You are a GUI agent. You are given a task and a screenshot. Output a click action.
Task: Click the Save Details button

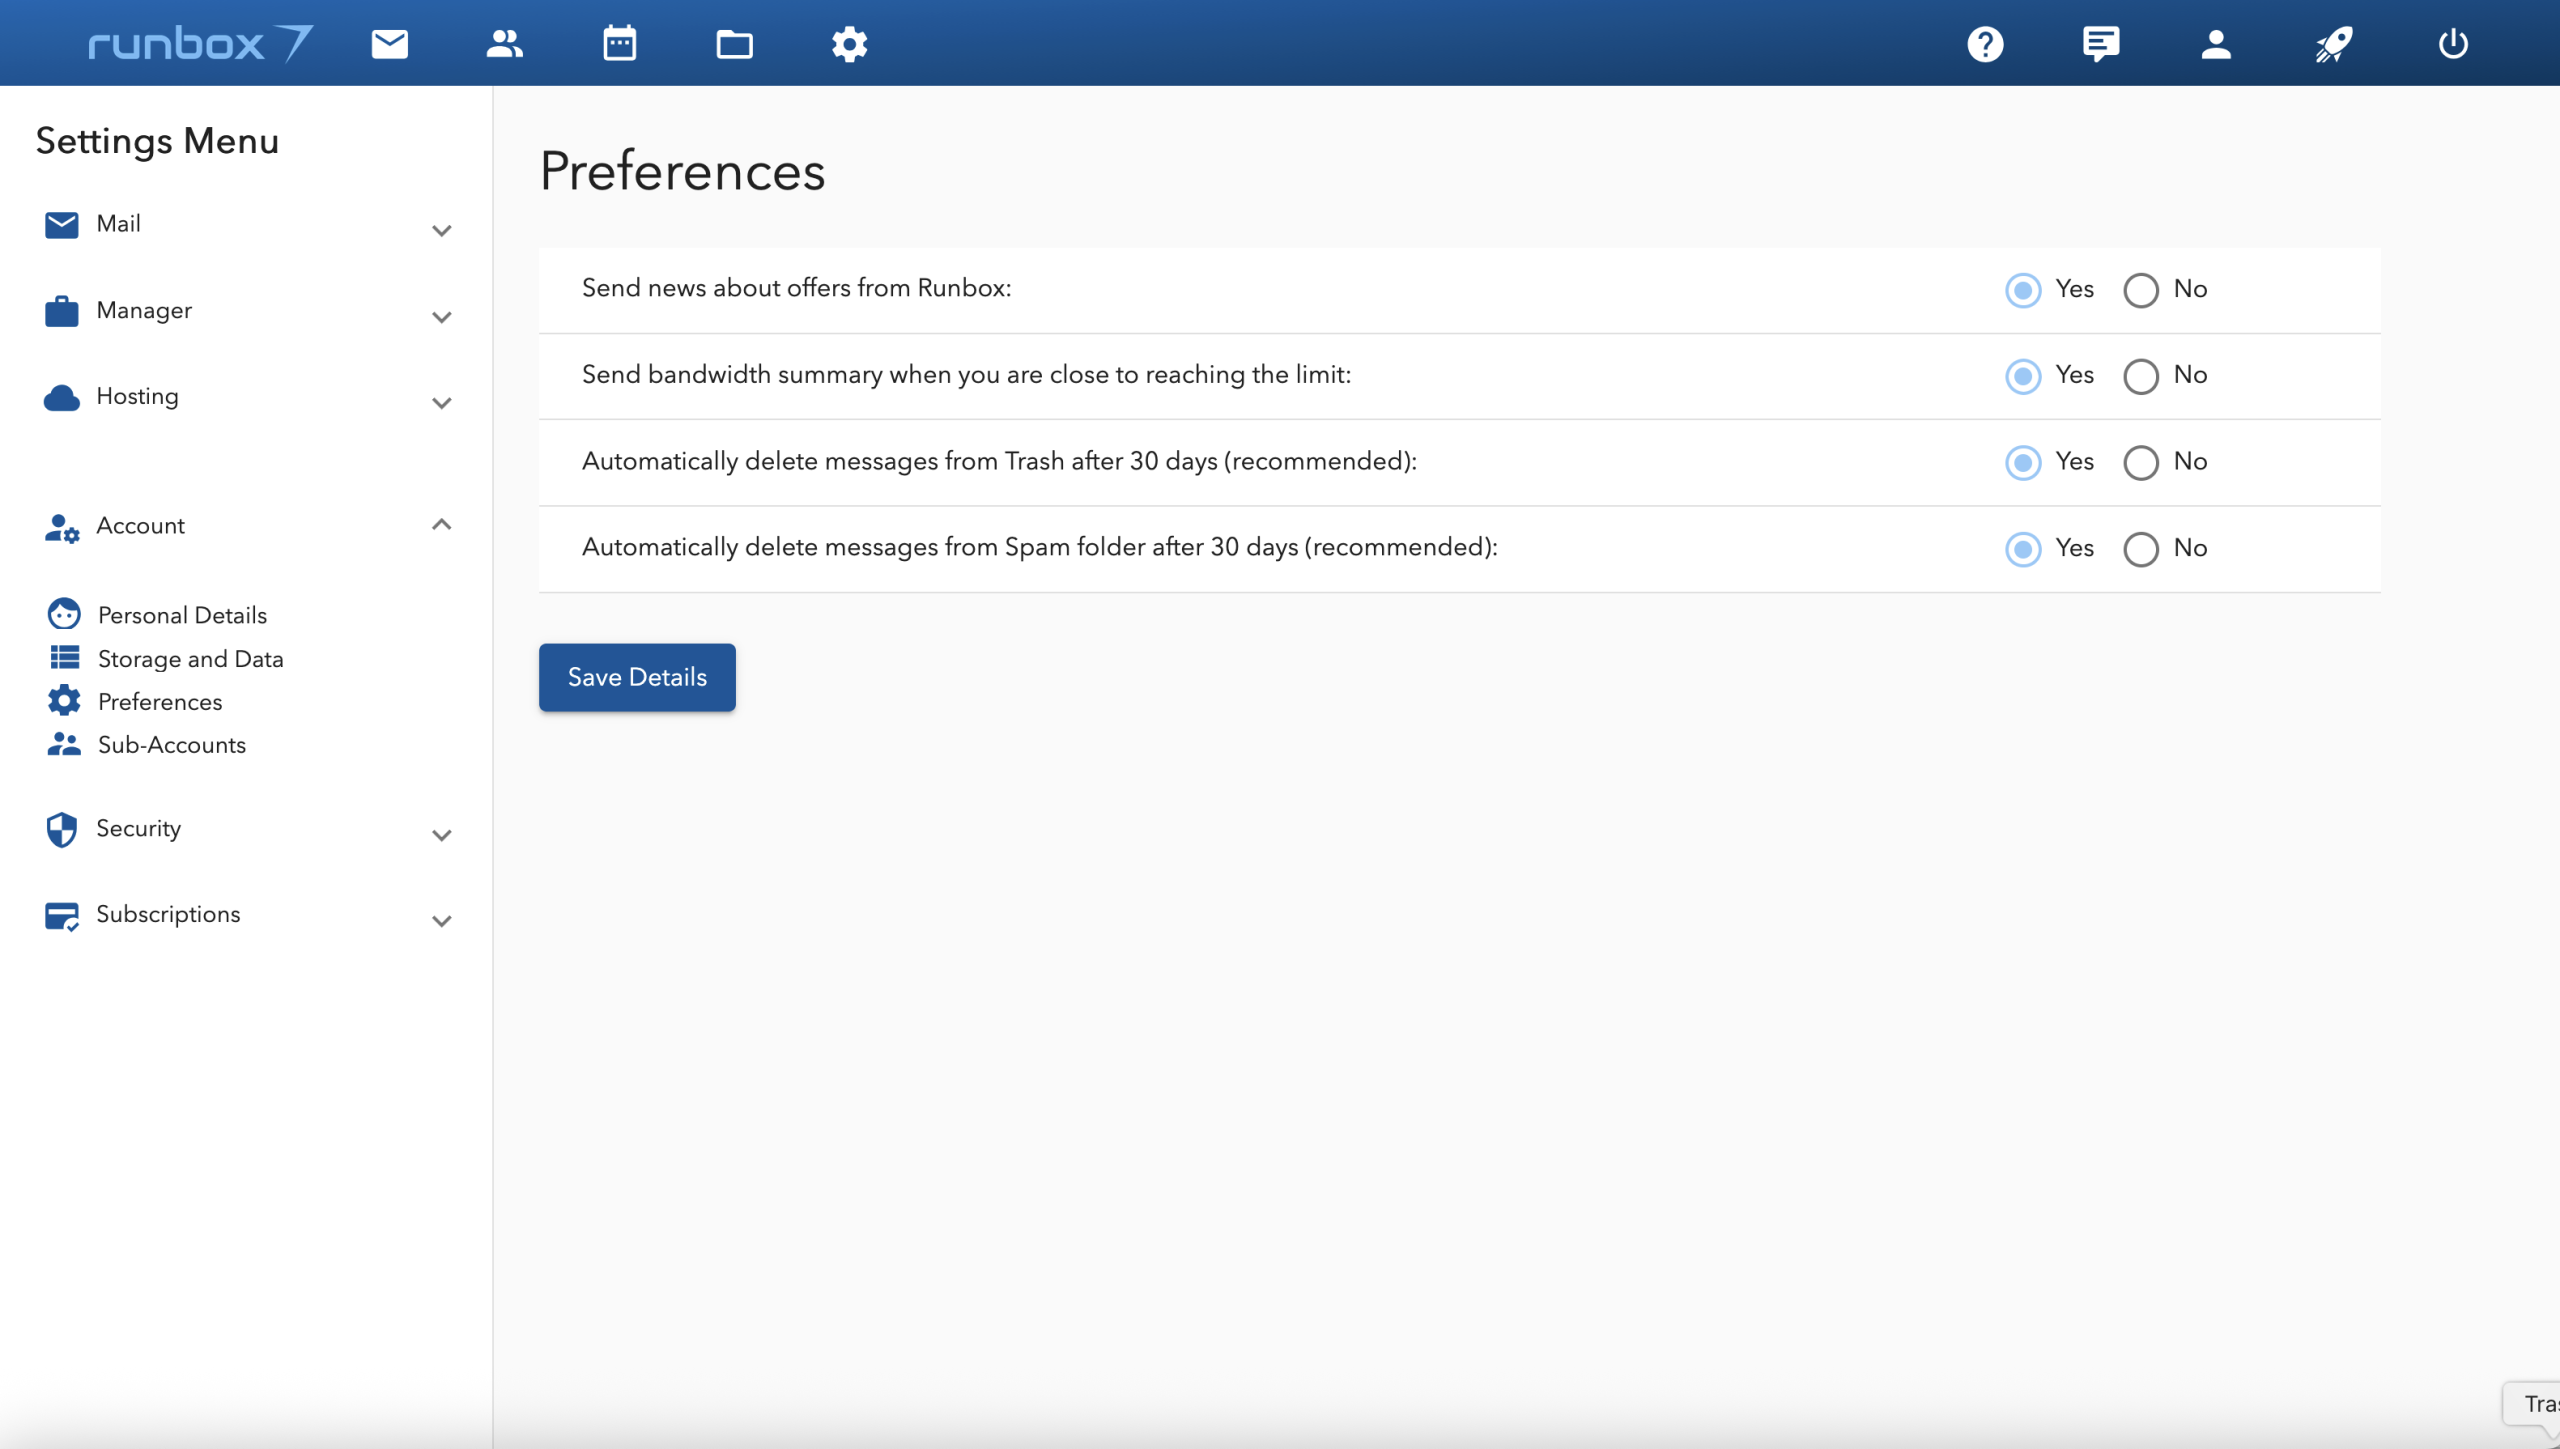tap(637, 677)
